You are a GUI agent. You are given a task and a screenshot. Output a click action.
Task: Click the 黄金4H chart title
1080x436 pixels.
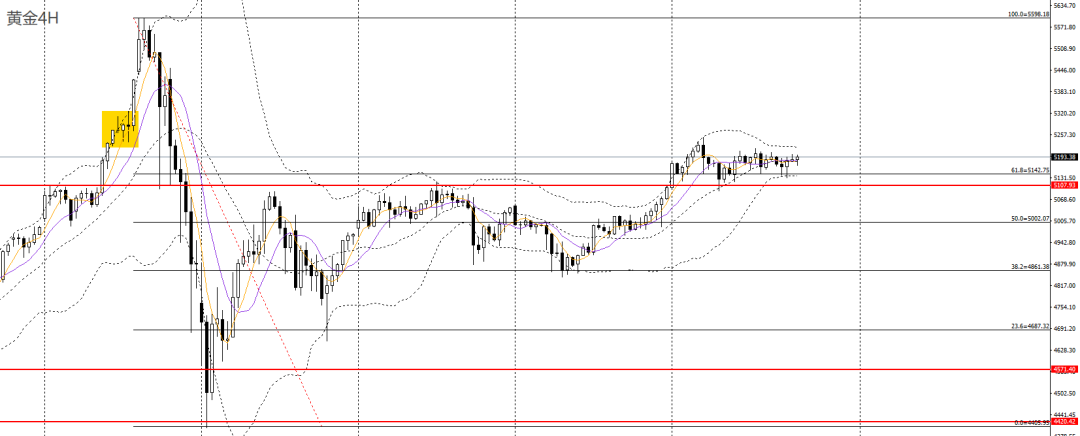coord(33,18)
